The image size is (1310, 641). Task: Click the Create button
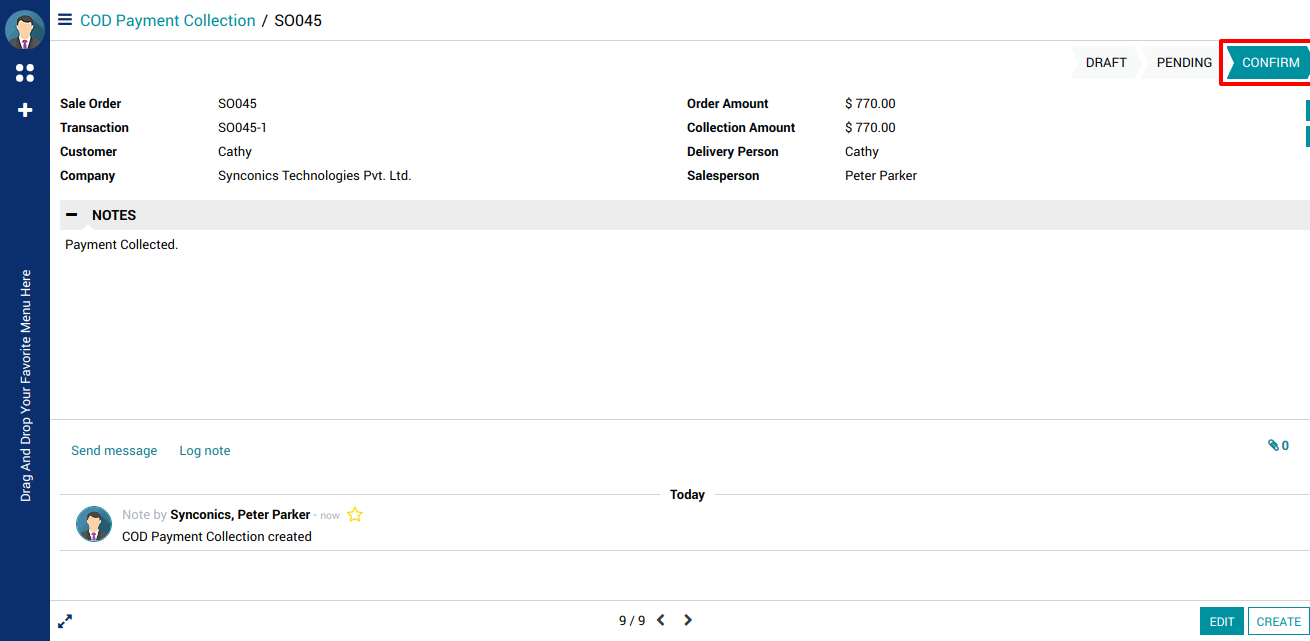pos(1278,621)
